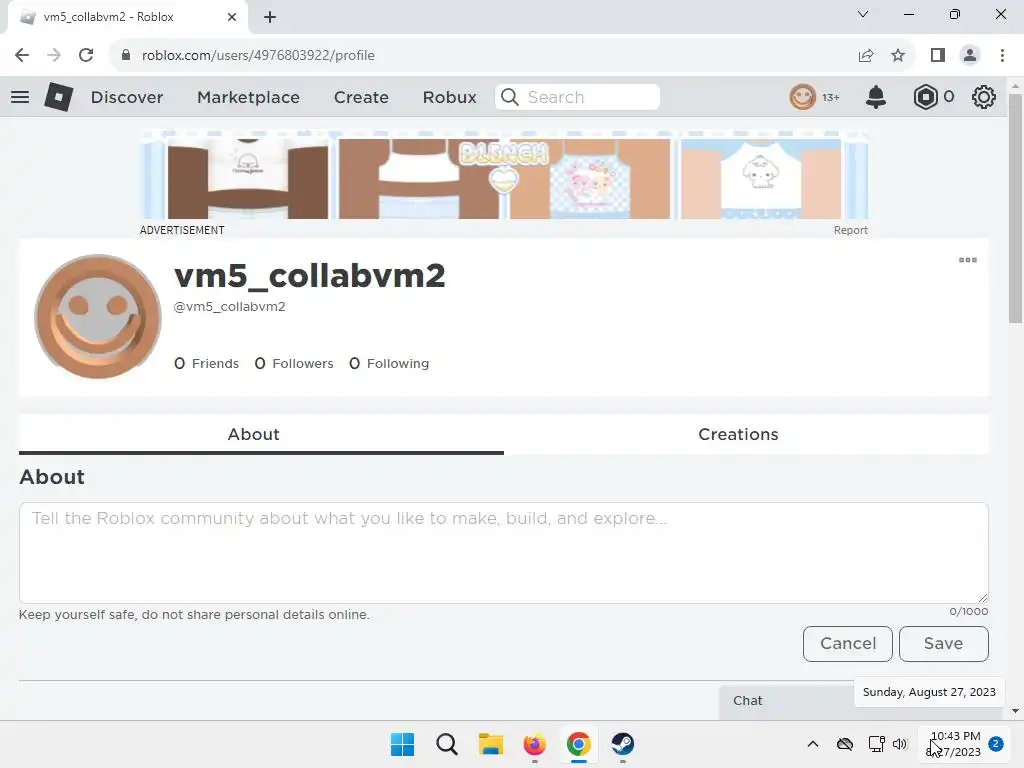Click the @vm5_collabvm2 username text
The height and width of the screenshot is (768, 1024).
[229, 307]
